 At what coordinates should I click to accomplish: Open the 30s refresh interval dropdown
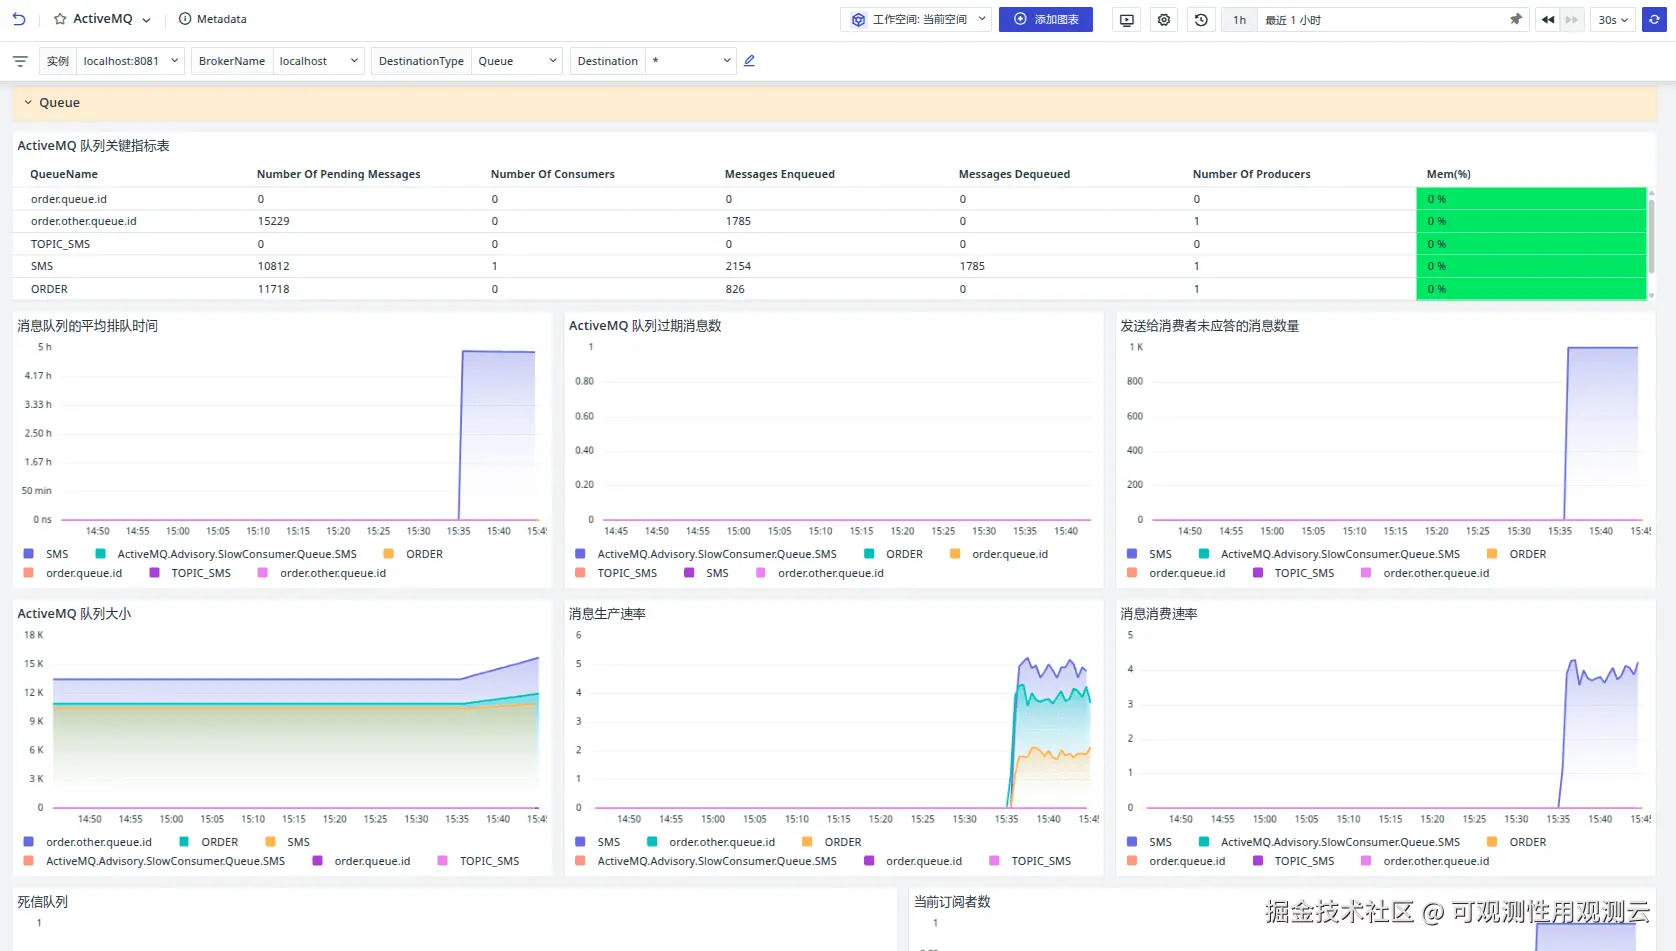click(x=1613, y=20)
